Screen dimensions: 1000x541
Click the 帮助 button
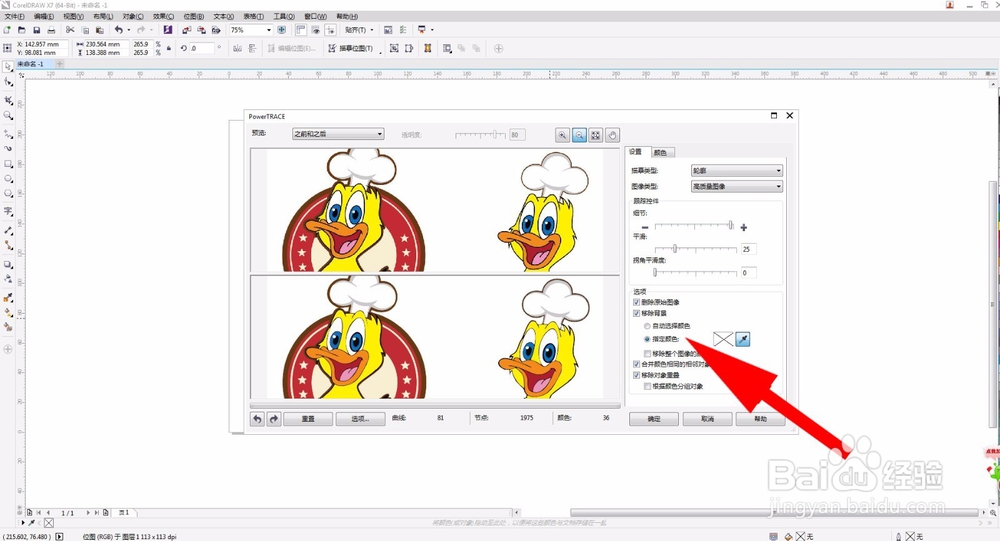(760, 419)
